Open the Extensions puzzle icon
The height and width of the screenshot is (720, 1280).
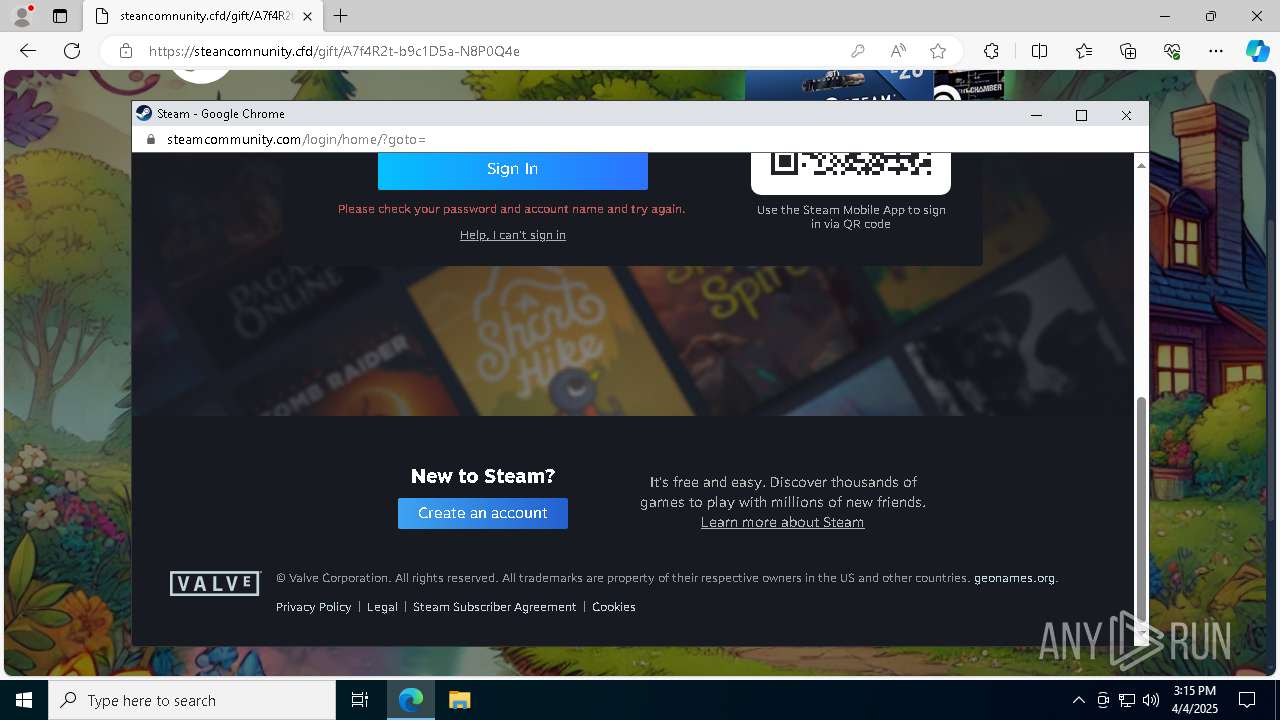click(991, 51)
